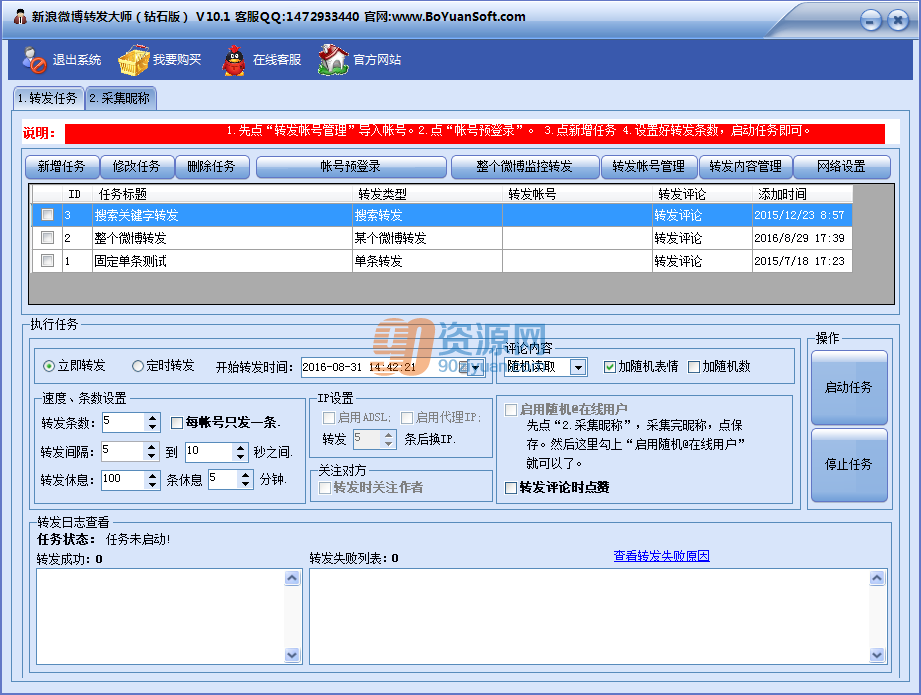Minimize the window using title bar button

pyautogui.click(x=870, y=21)
